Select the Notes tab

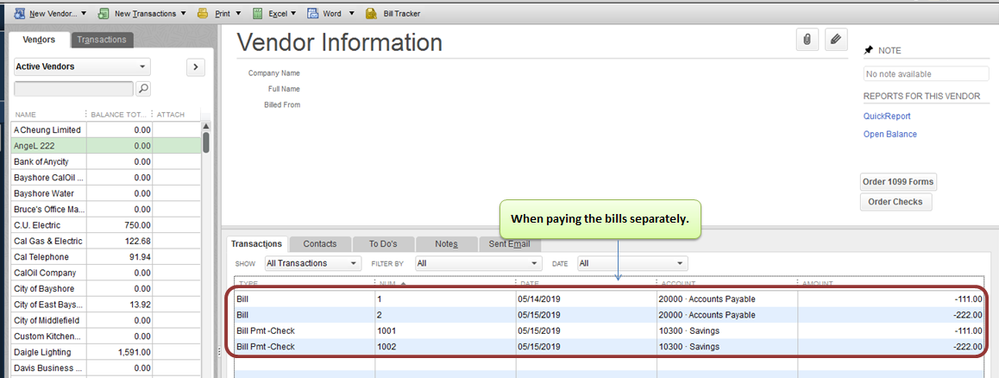coord(446,244)
